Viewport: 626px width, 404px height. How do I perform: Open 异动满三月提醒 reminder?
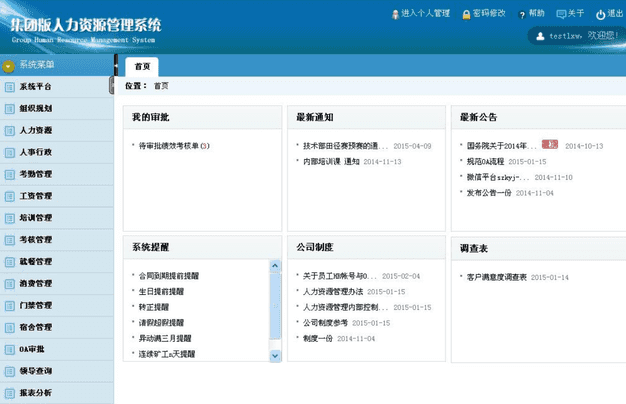point(165,339)
